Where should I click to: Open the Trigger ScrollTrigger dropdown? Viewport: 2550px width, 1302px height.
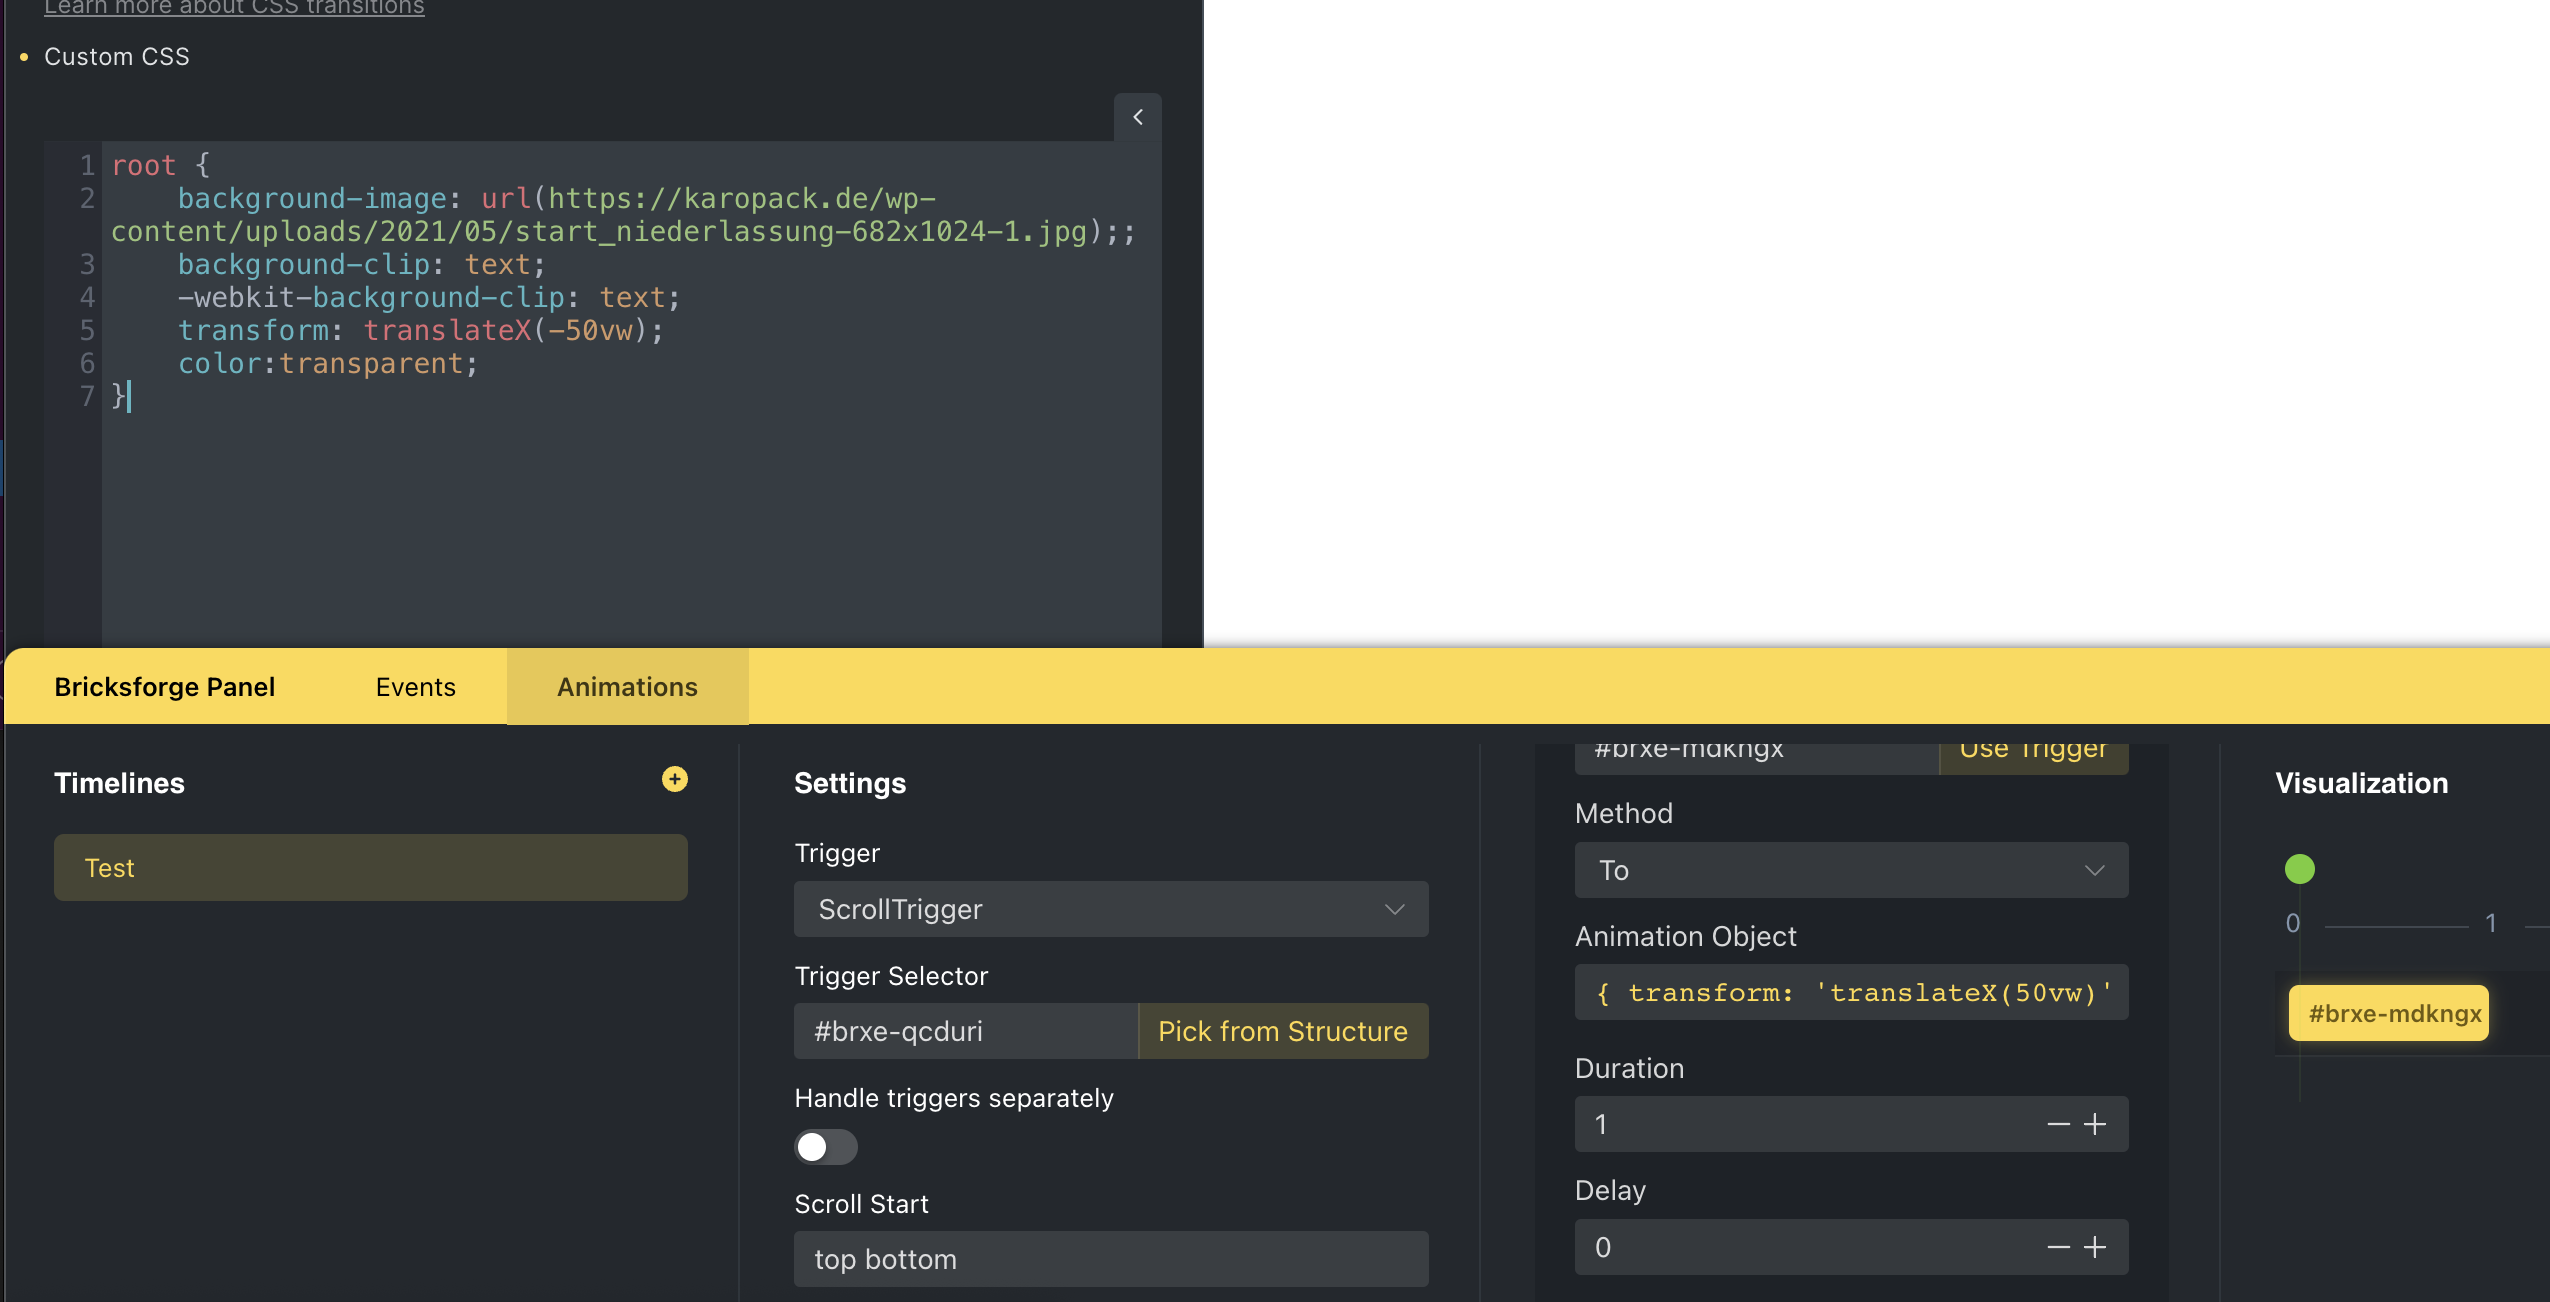[1110, 909]
